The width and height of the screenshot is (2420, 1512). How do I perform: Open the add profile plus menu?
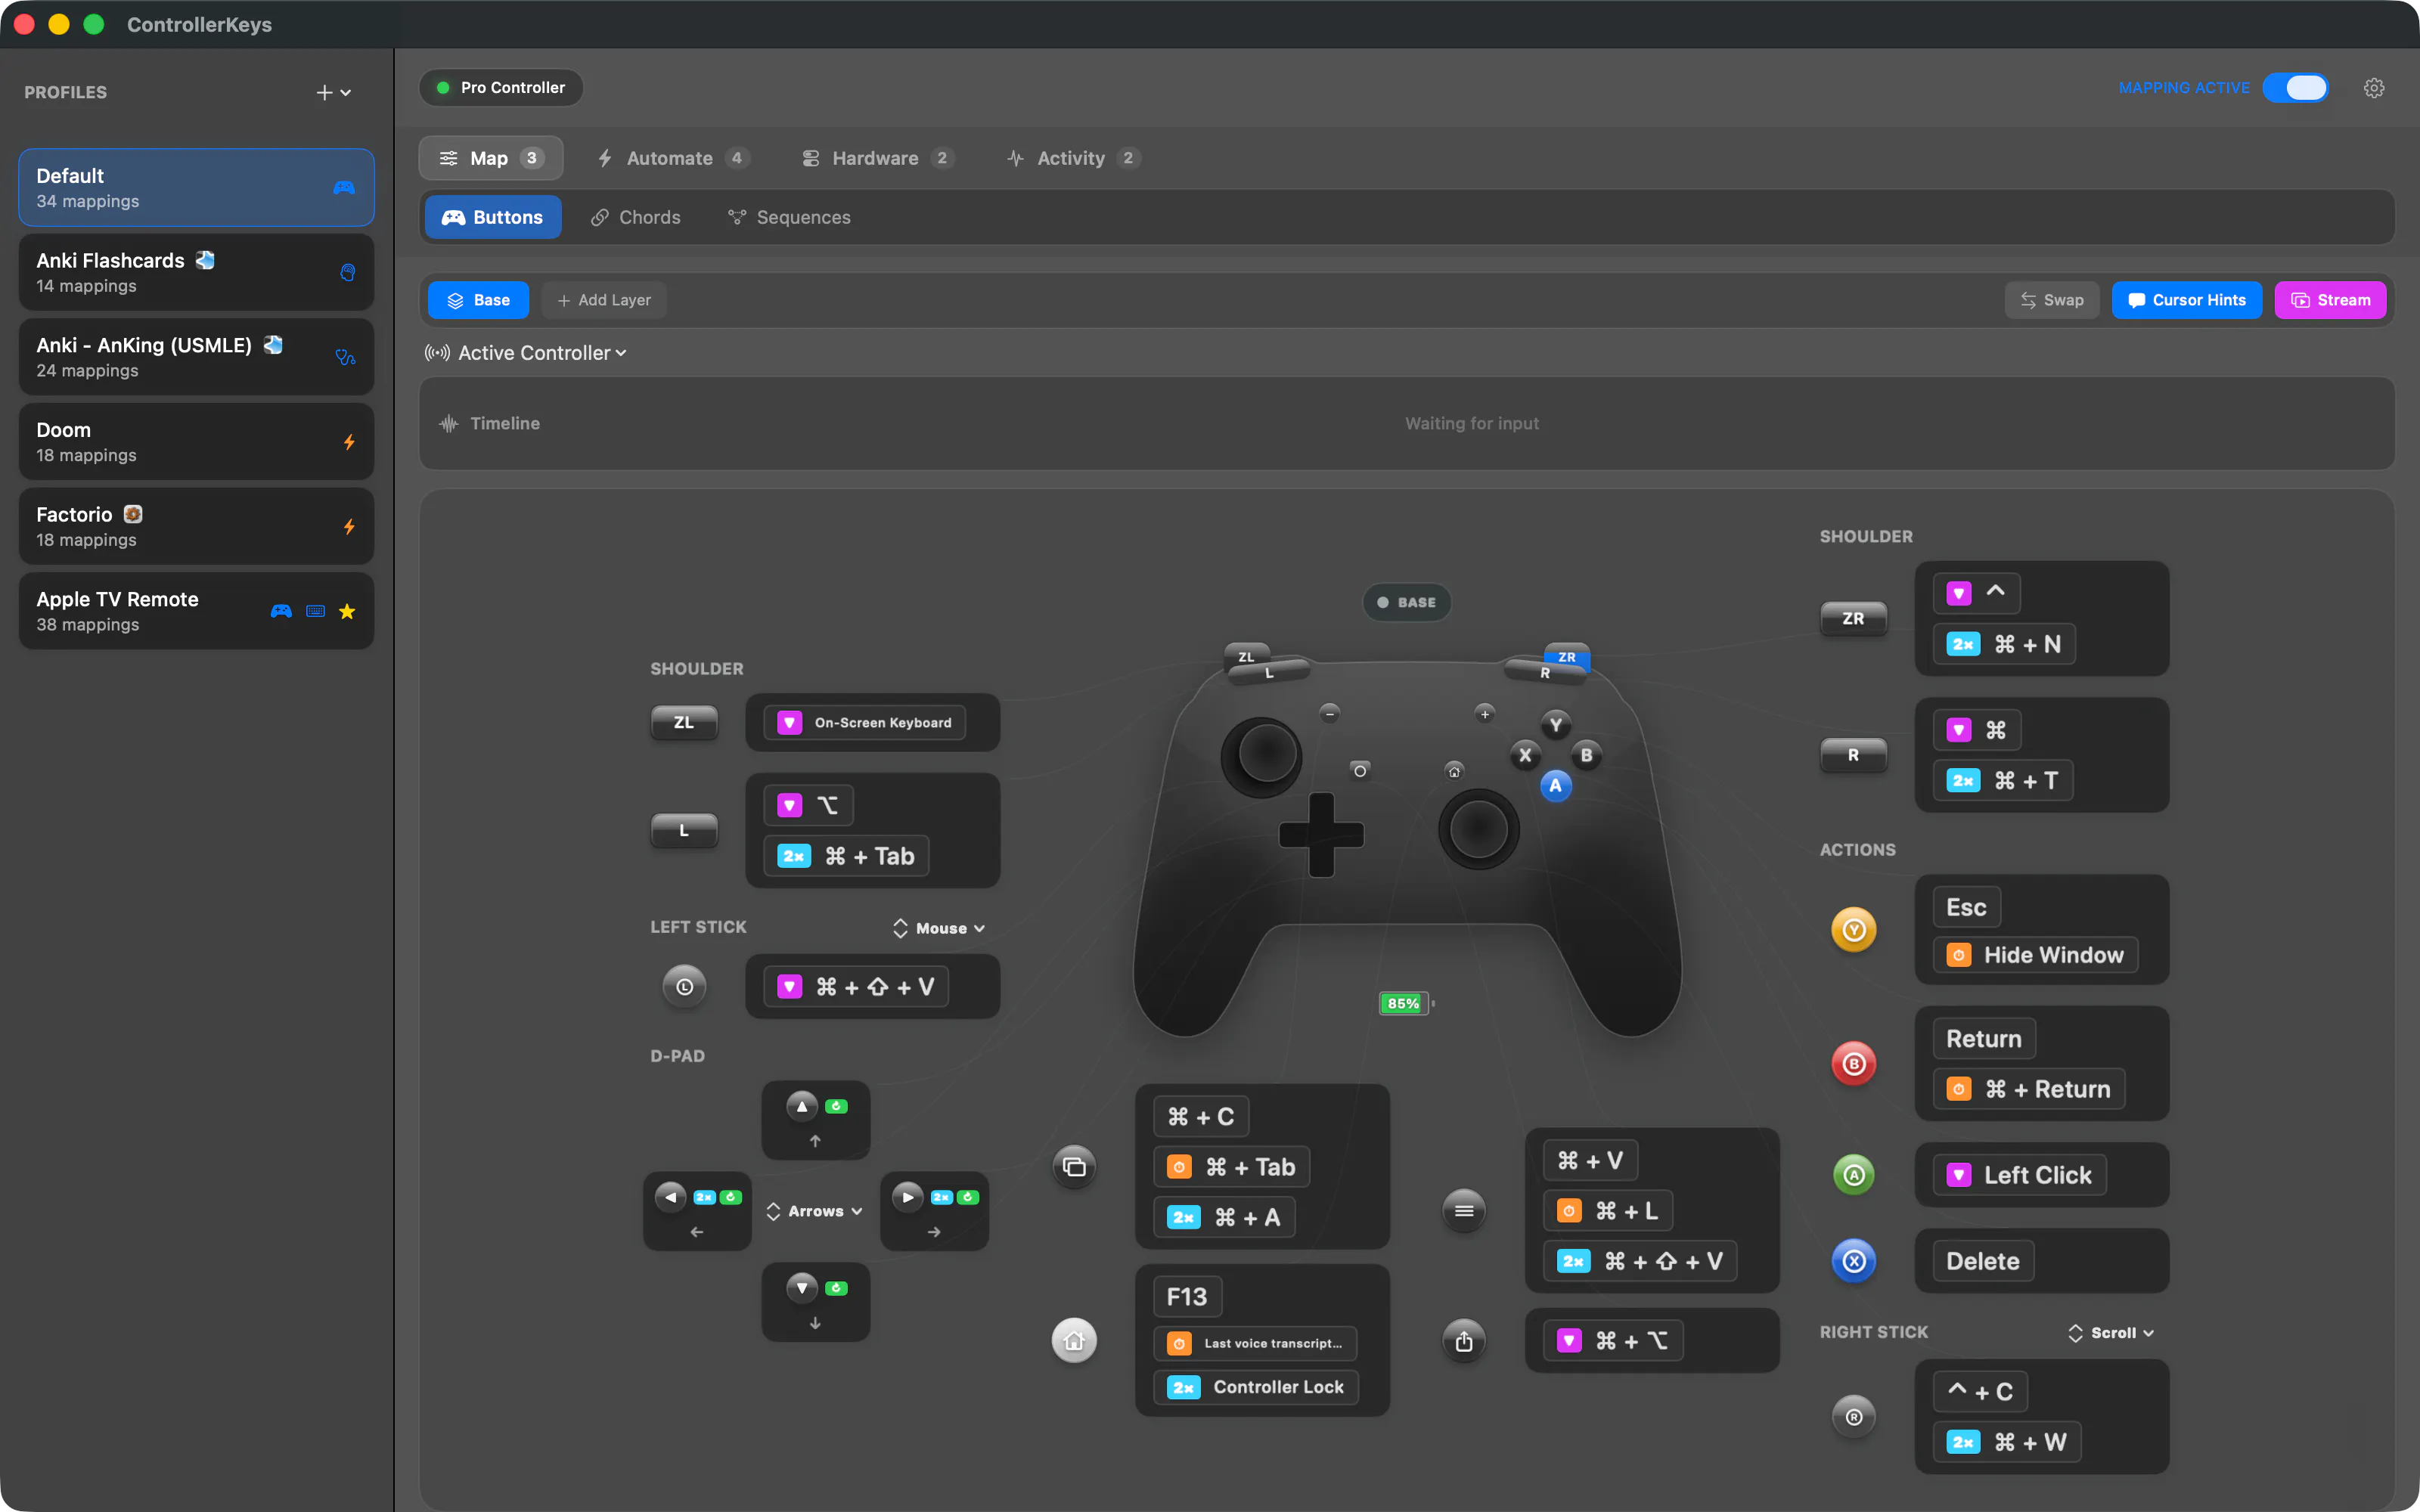coord(334,92)
